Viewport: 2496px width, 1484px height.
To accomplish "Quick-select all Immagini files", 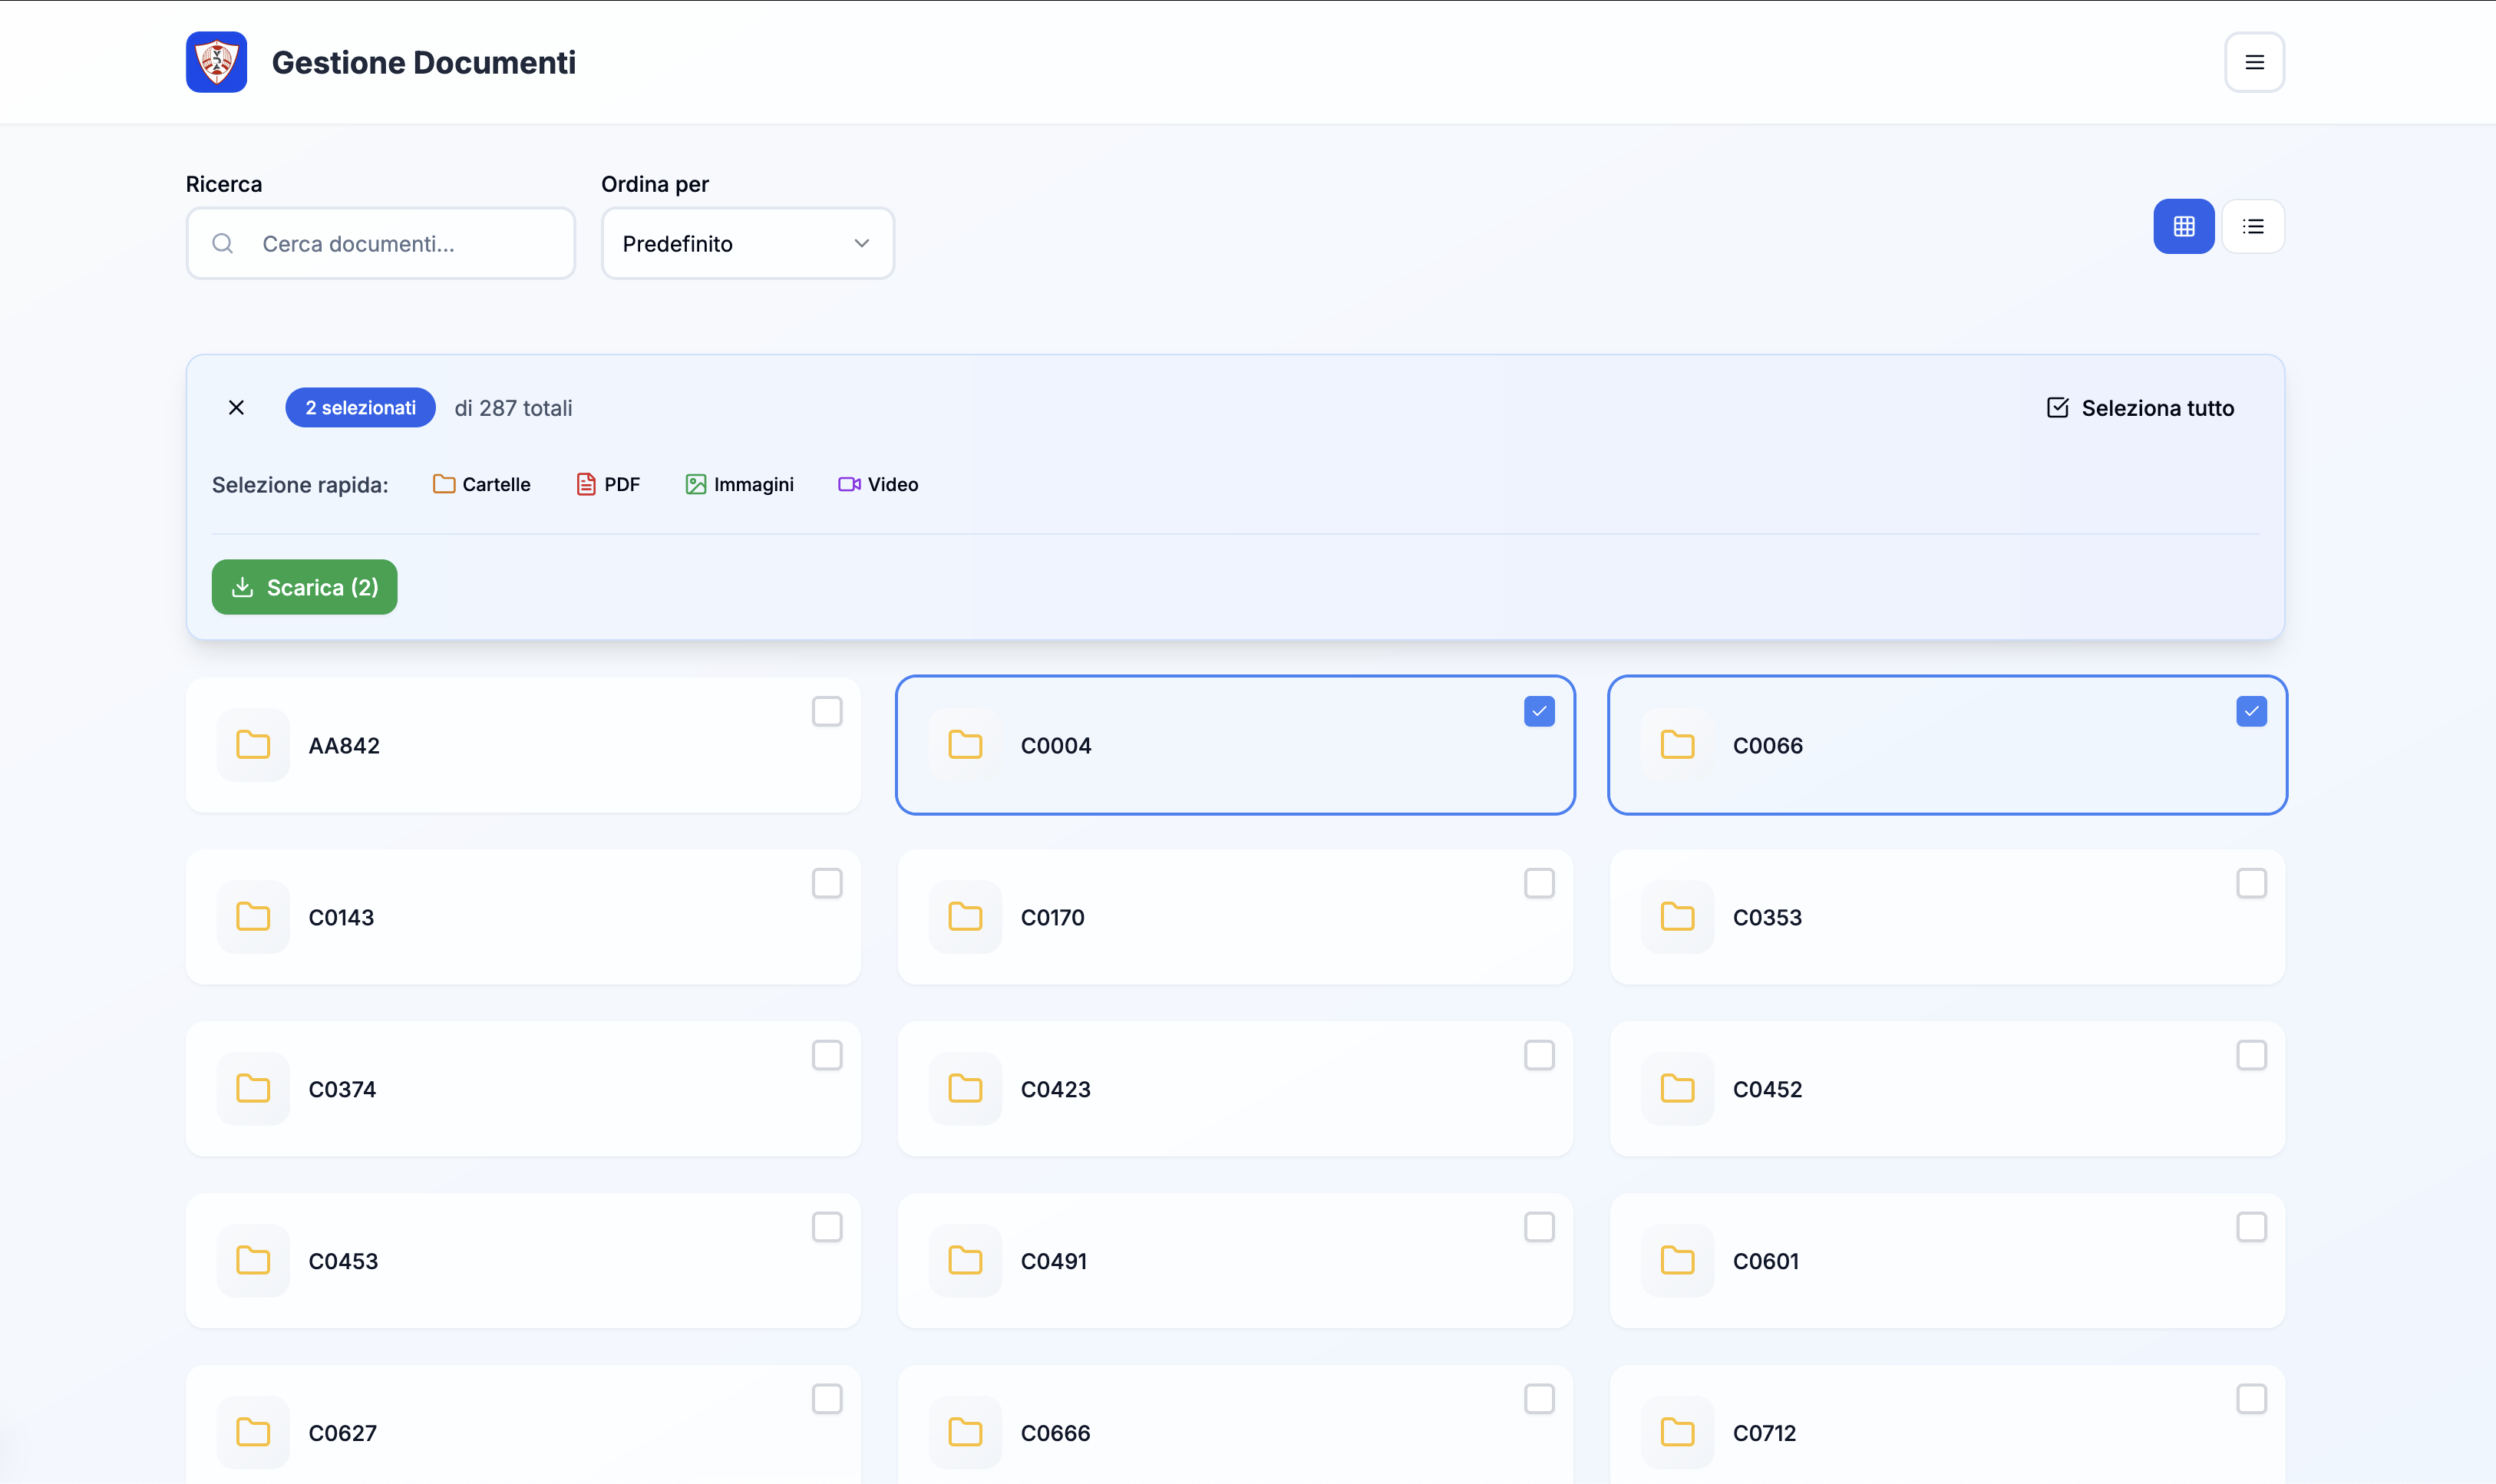I will (x=739, y=484).
